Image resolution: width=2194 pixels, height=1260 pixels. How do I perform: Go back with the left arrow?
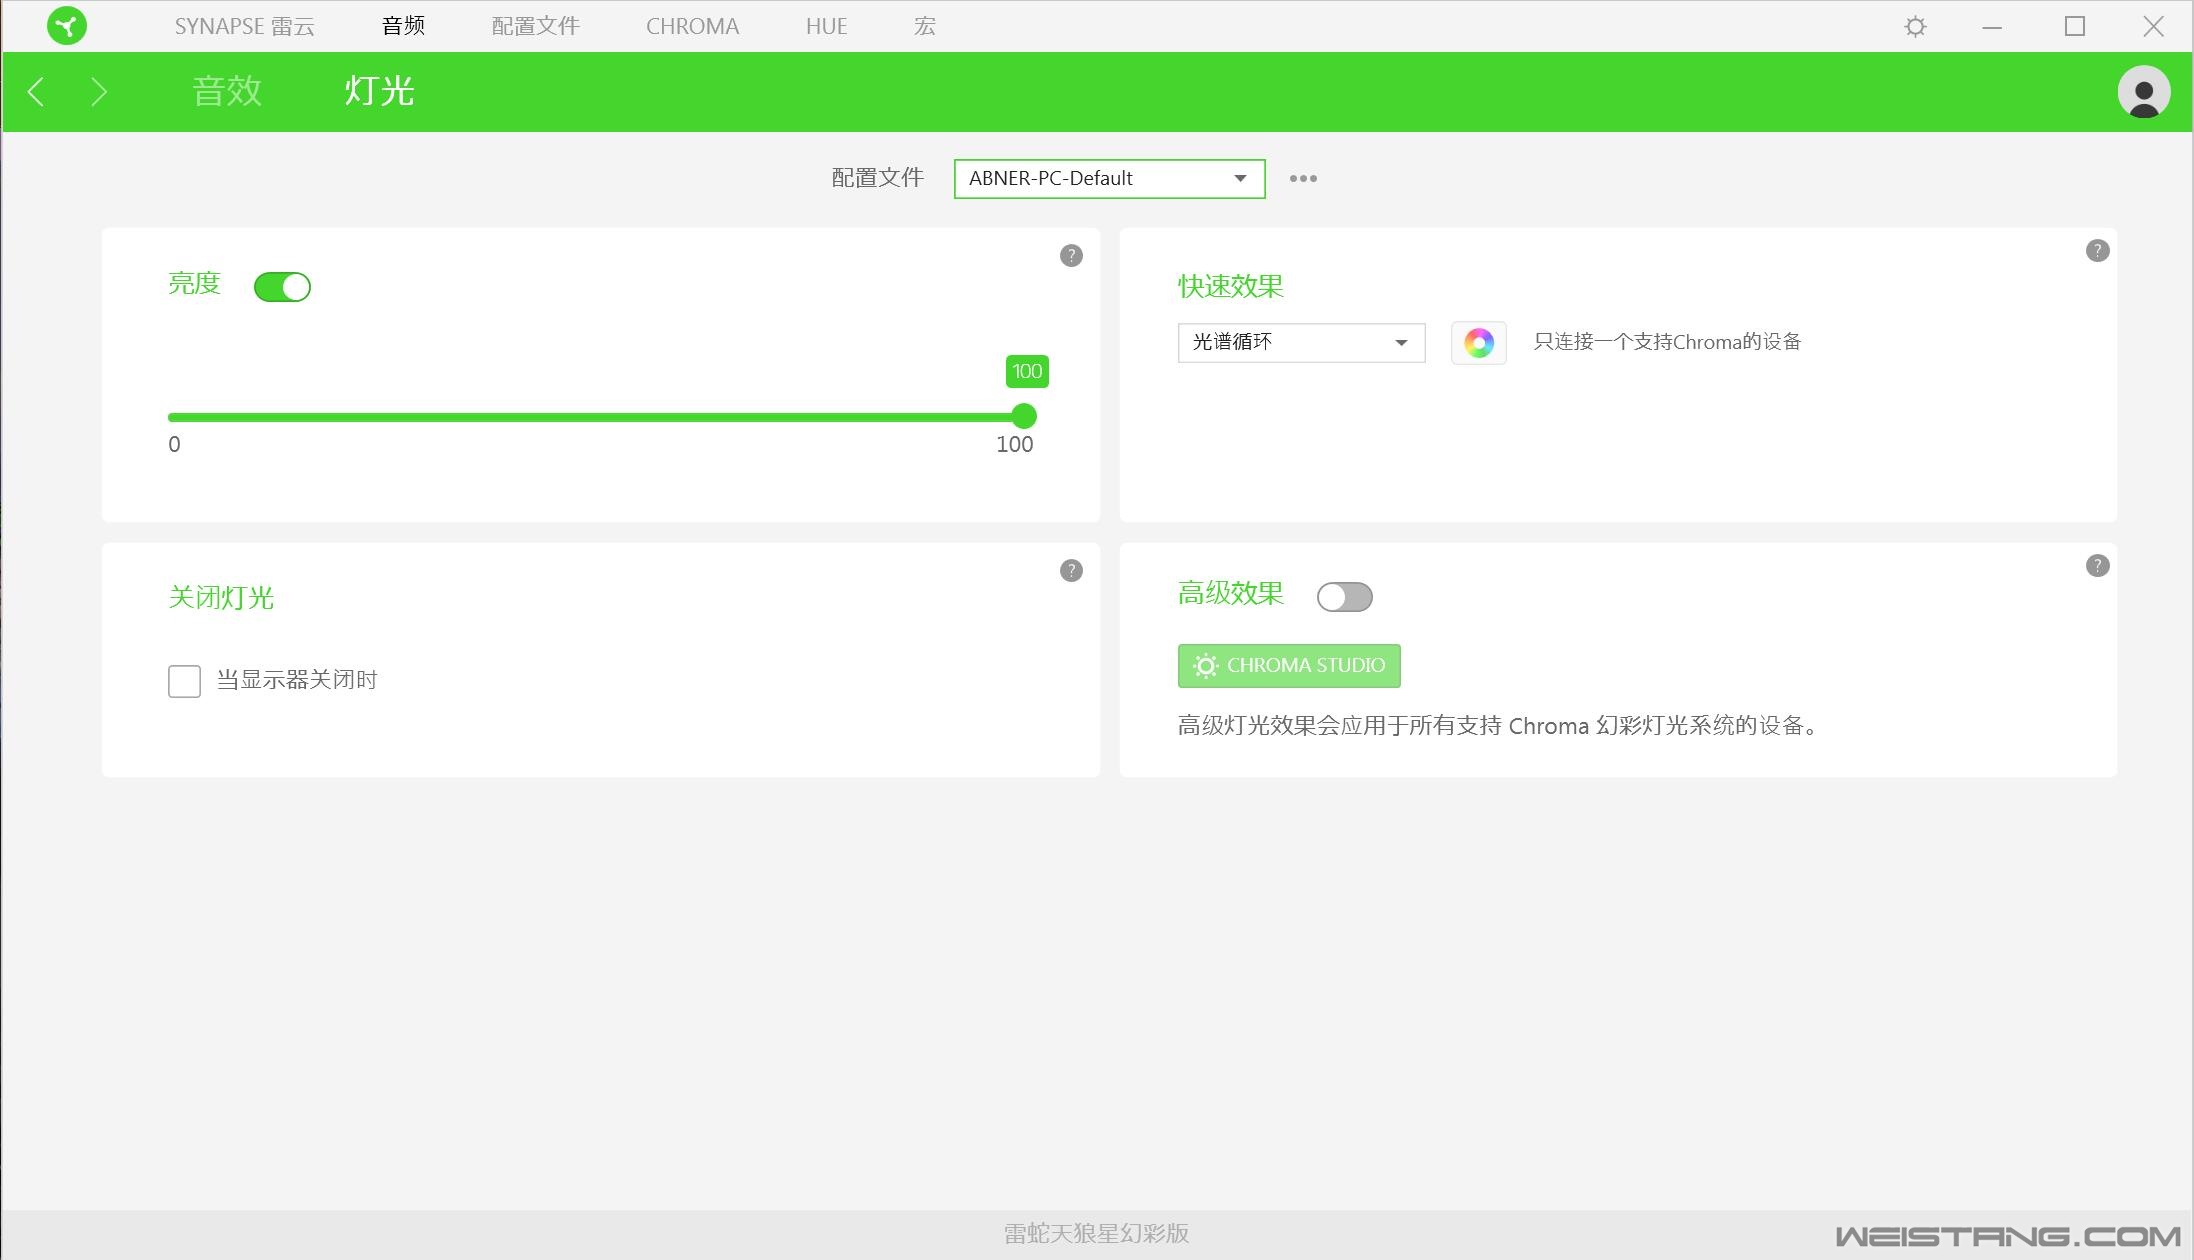(x=36, y=92)
